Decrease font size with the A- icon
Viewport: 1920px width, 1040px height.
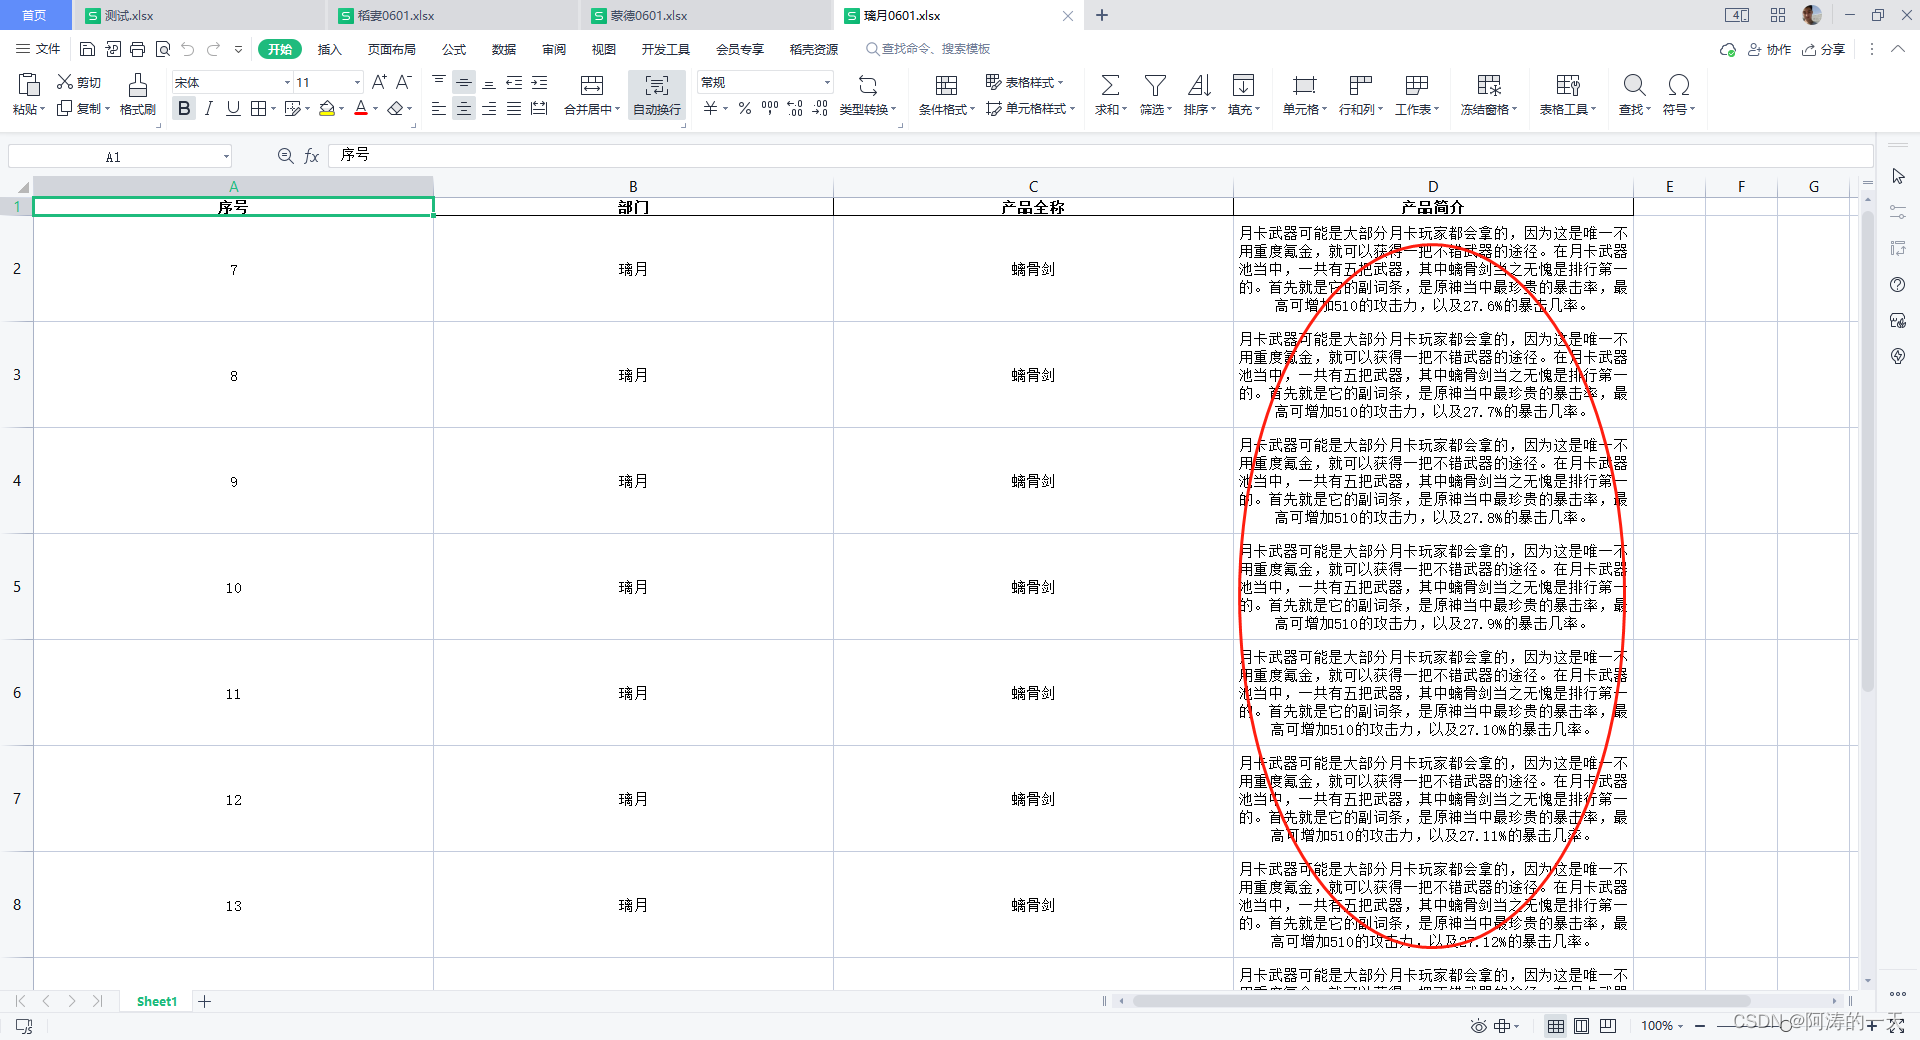[x=404, y=82]
